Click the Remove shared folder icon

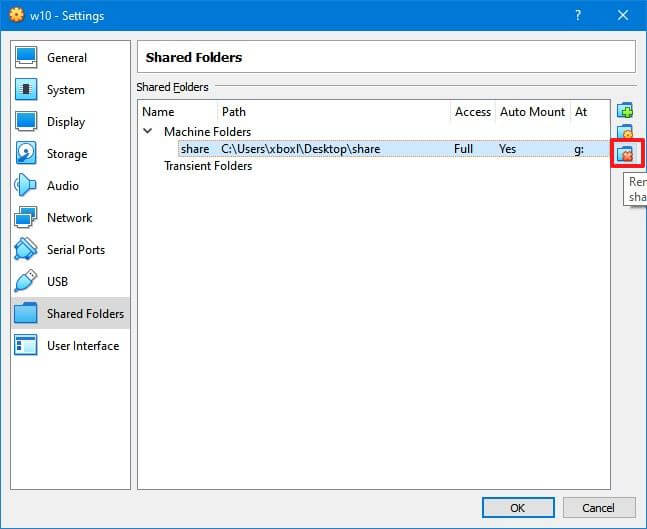click(625, 154)
